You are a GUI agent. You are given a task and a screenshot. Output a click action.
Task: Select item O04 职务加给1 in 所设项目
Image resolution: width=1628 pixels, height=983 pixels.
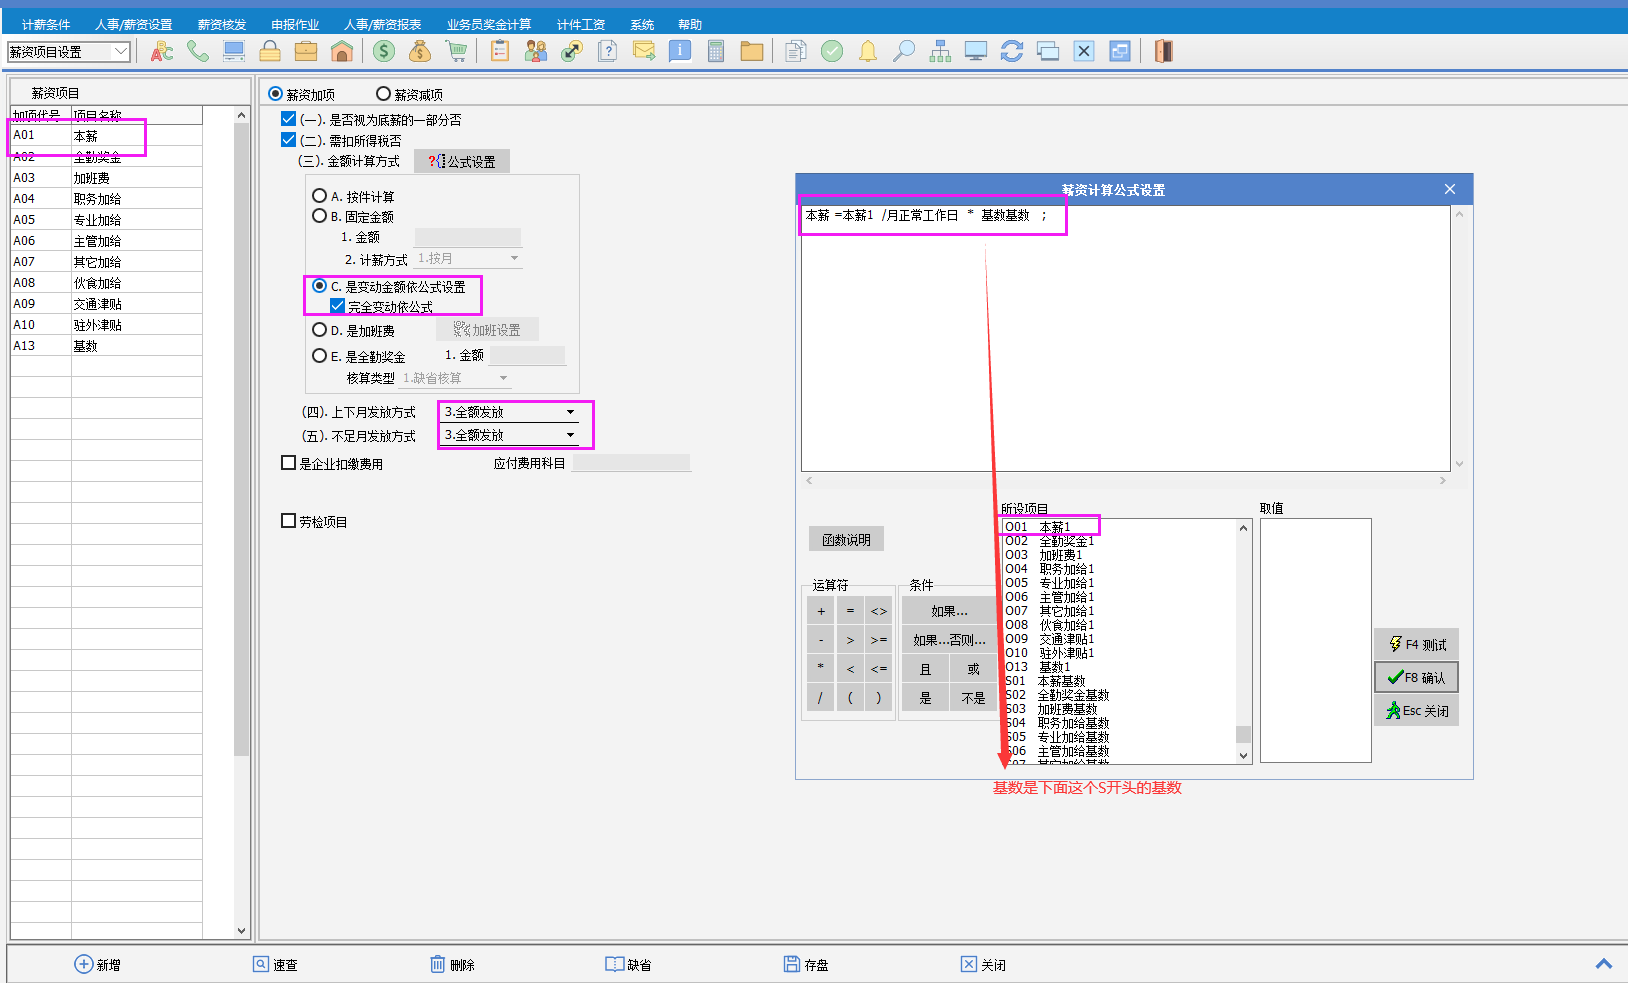pyautogui.click(x=1050, y=569)
